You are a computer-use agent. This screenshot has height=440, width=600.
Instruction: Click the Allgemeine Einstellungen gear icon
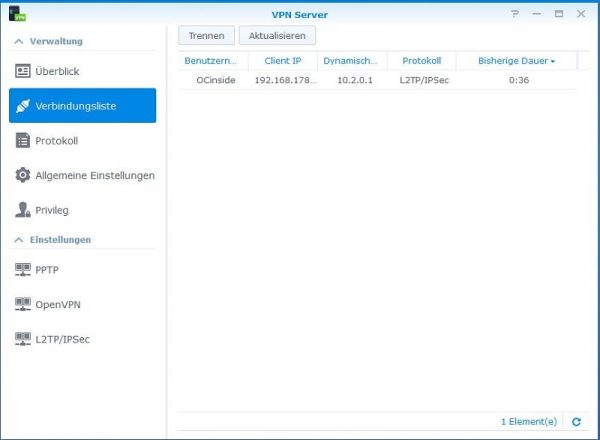[x=24, y=176]
